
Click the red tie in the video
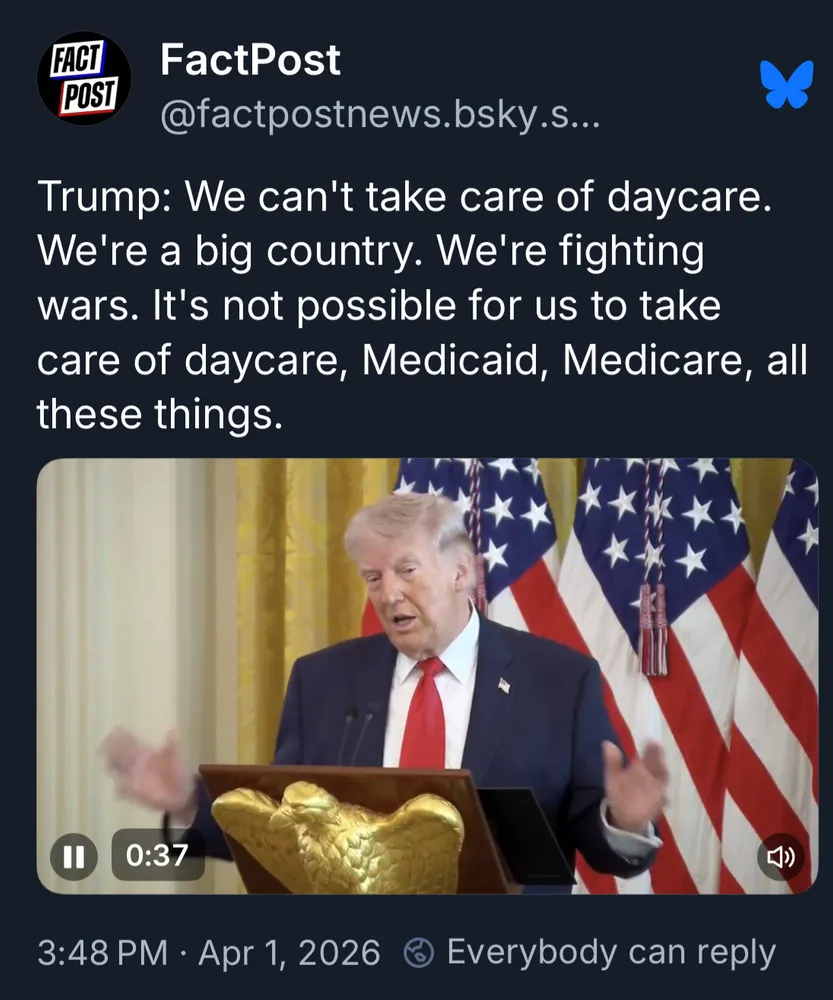tap(423, 714)
